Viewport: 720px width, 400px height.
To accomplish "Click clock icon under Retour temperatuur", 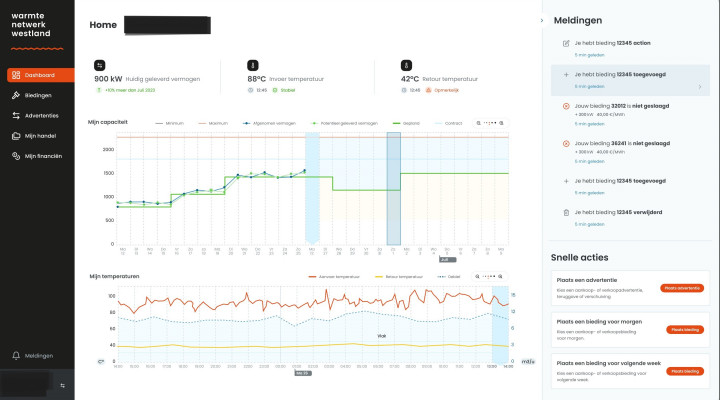I will point(404,90).
